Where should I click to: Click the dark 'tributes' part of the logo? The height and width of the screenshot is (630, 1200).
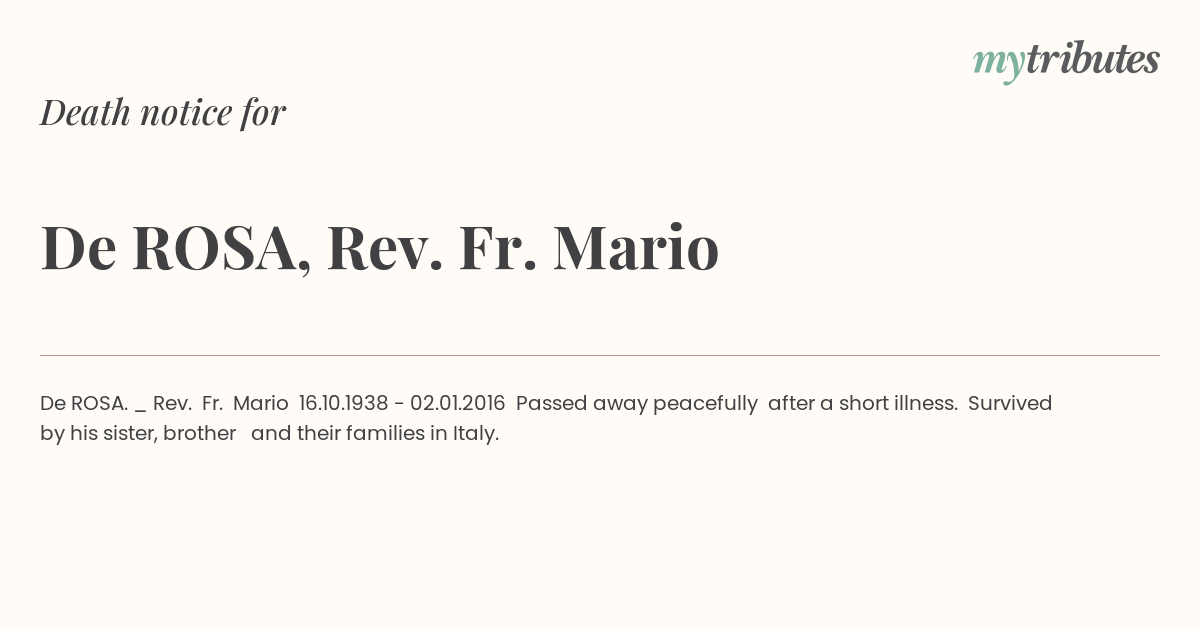pyautogui.click(x=1093, y=59)
